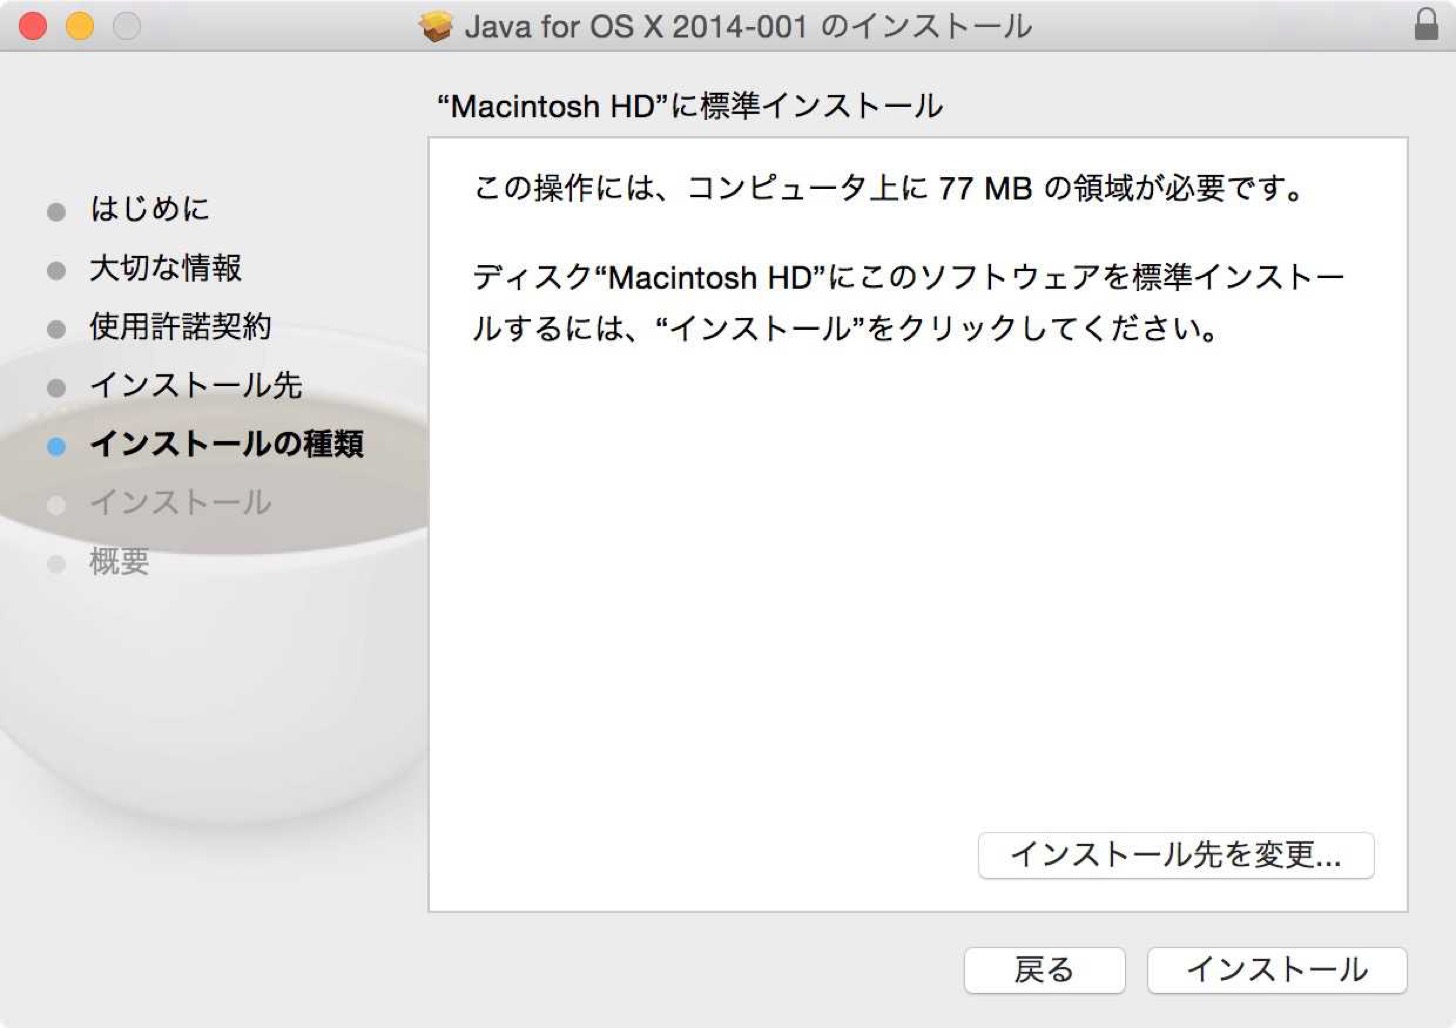
Task: Click the gray bullet beside 使用許諾契約
Action: [x=57, y=329]
